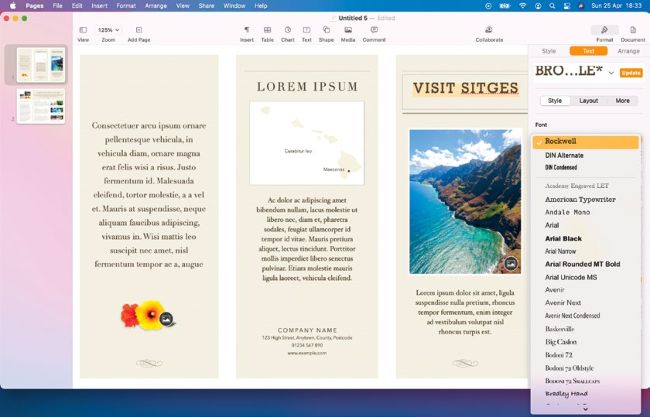Click the orange Update button

(x=631, y=73)
